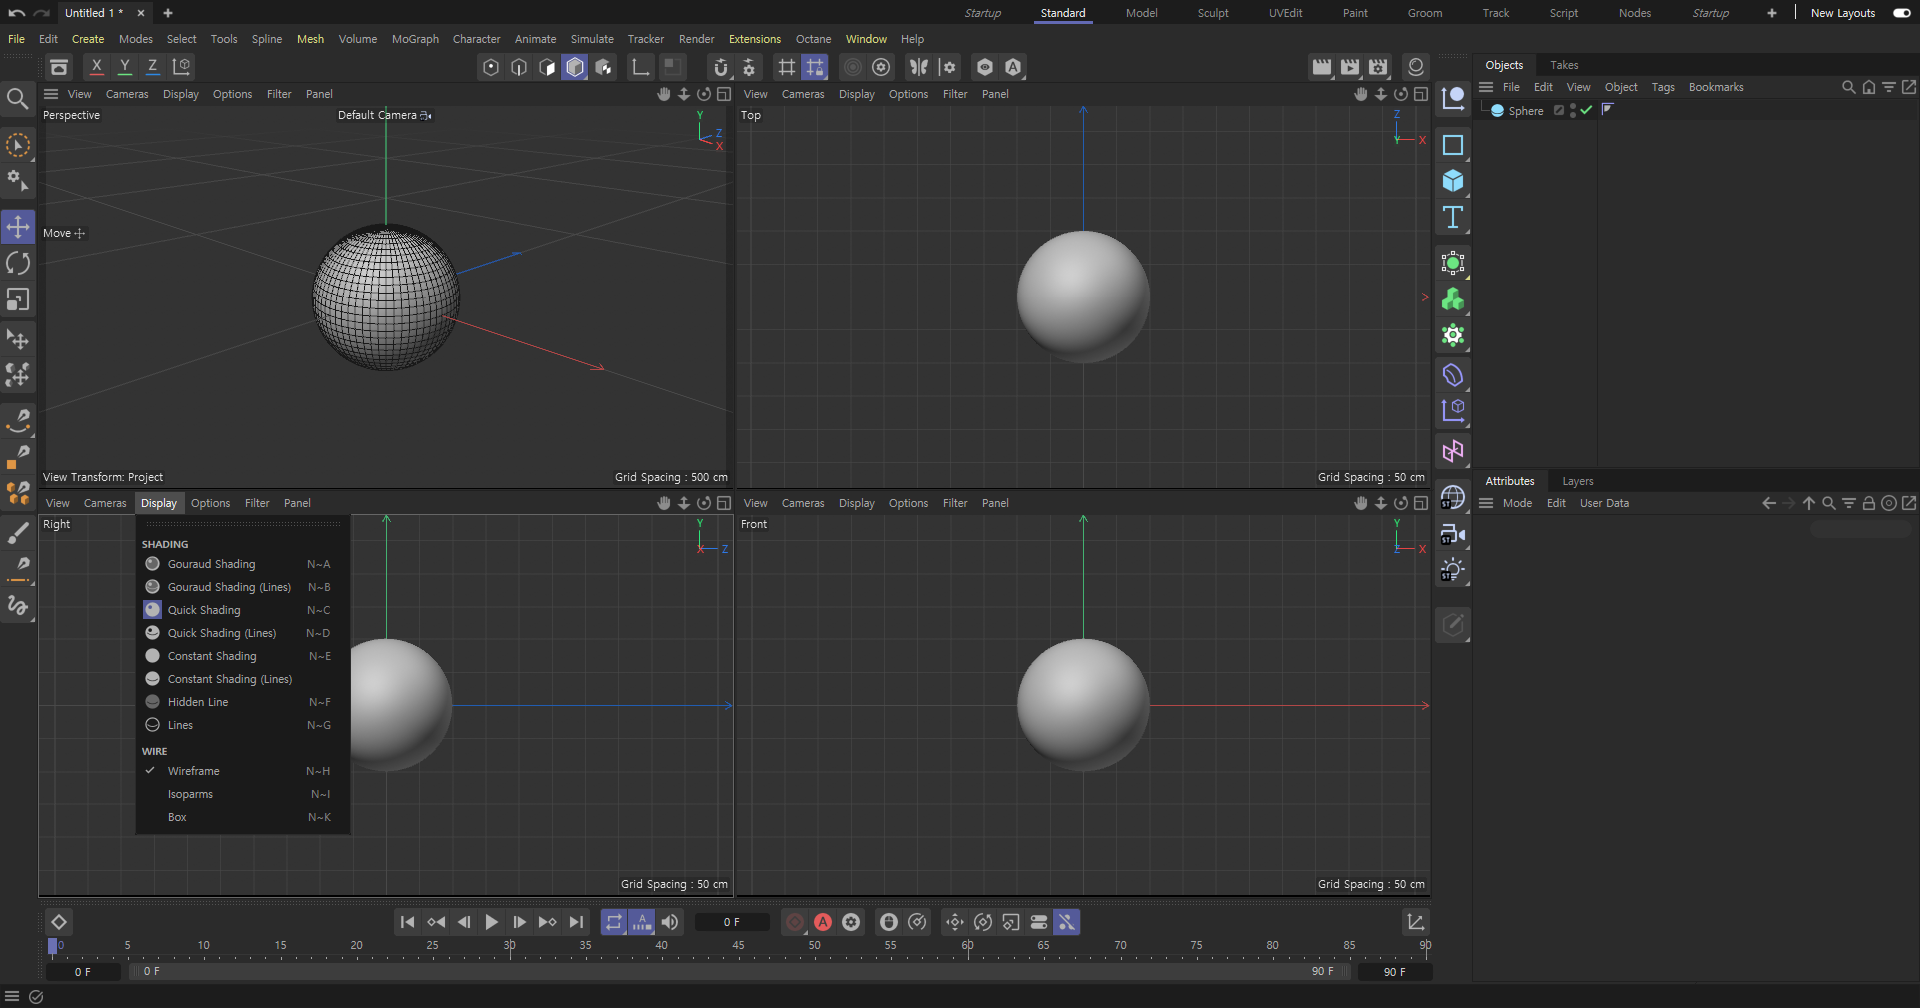Screen dimensions: 1920x1008
Task: Open the keyframe diamond button left of timeline
Action: [59, 922]
